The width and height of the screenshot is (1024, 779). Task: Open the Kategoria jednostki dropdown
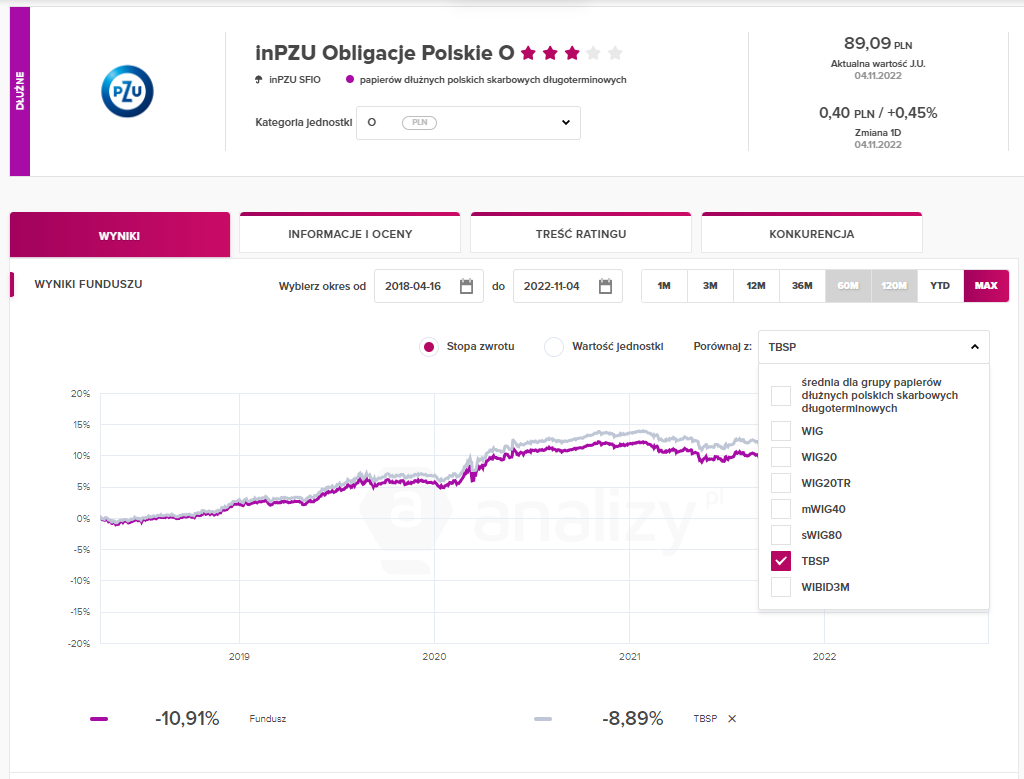468,123
